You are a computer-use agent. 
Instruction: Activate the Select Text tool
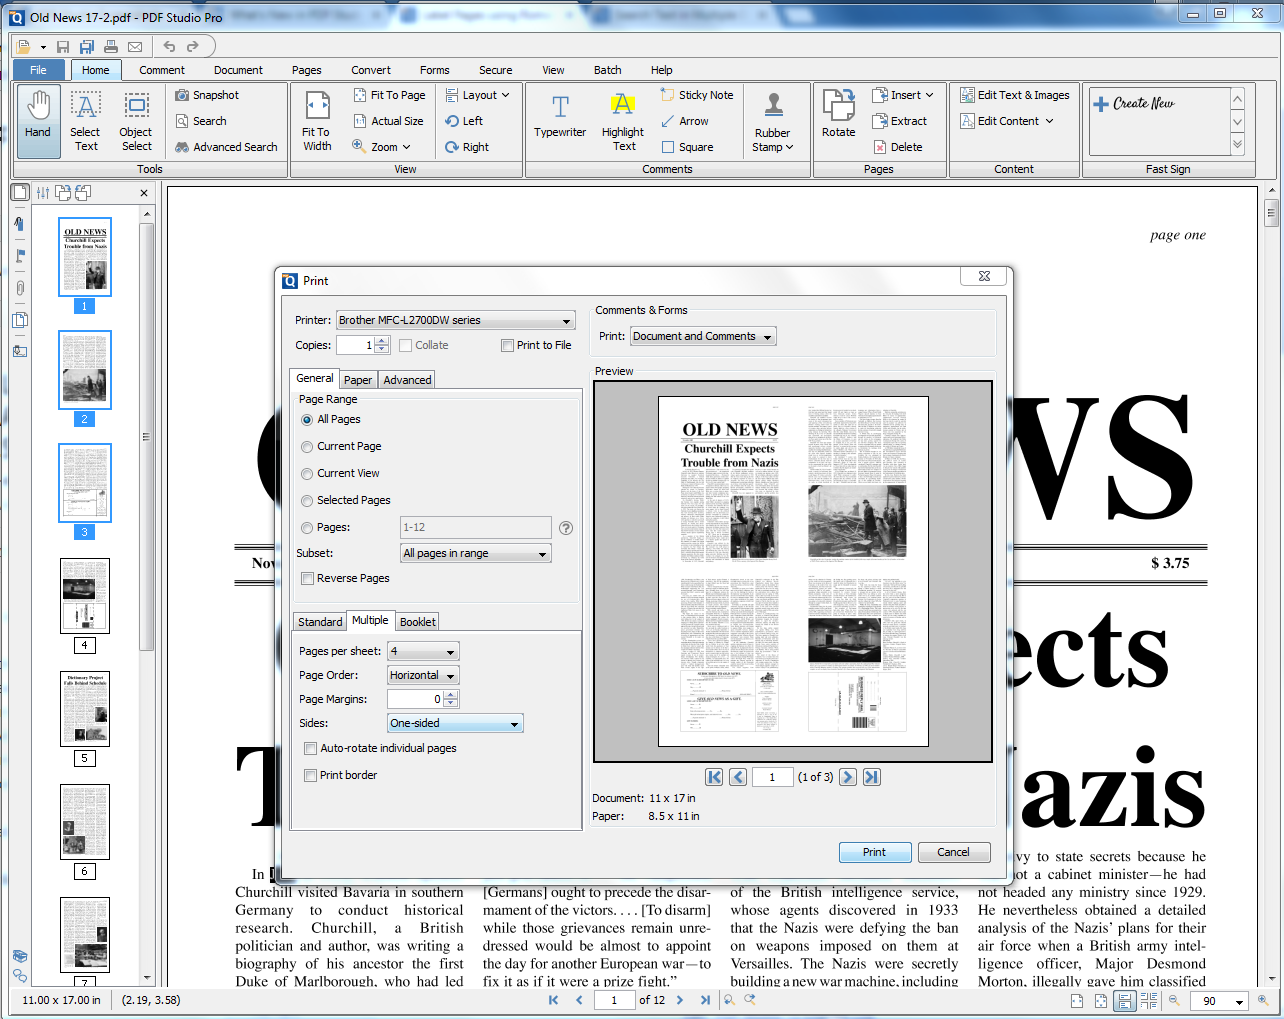86,120
